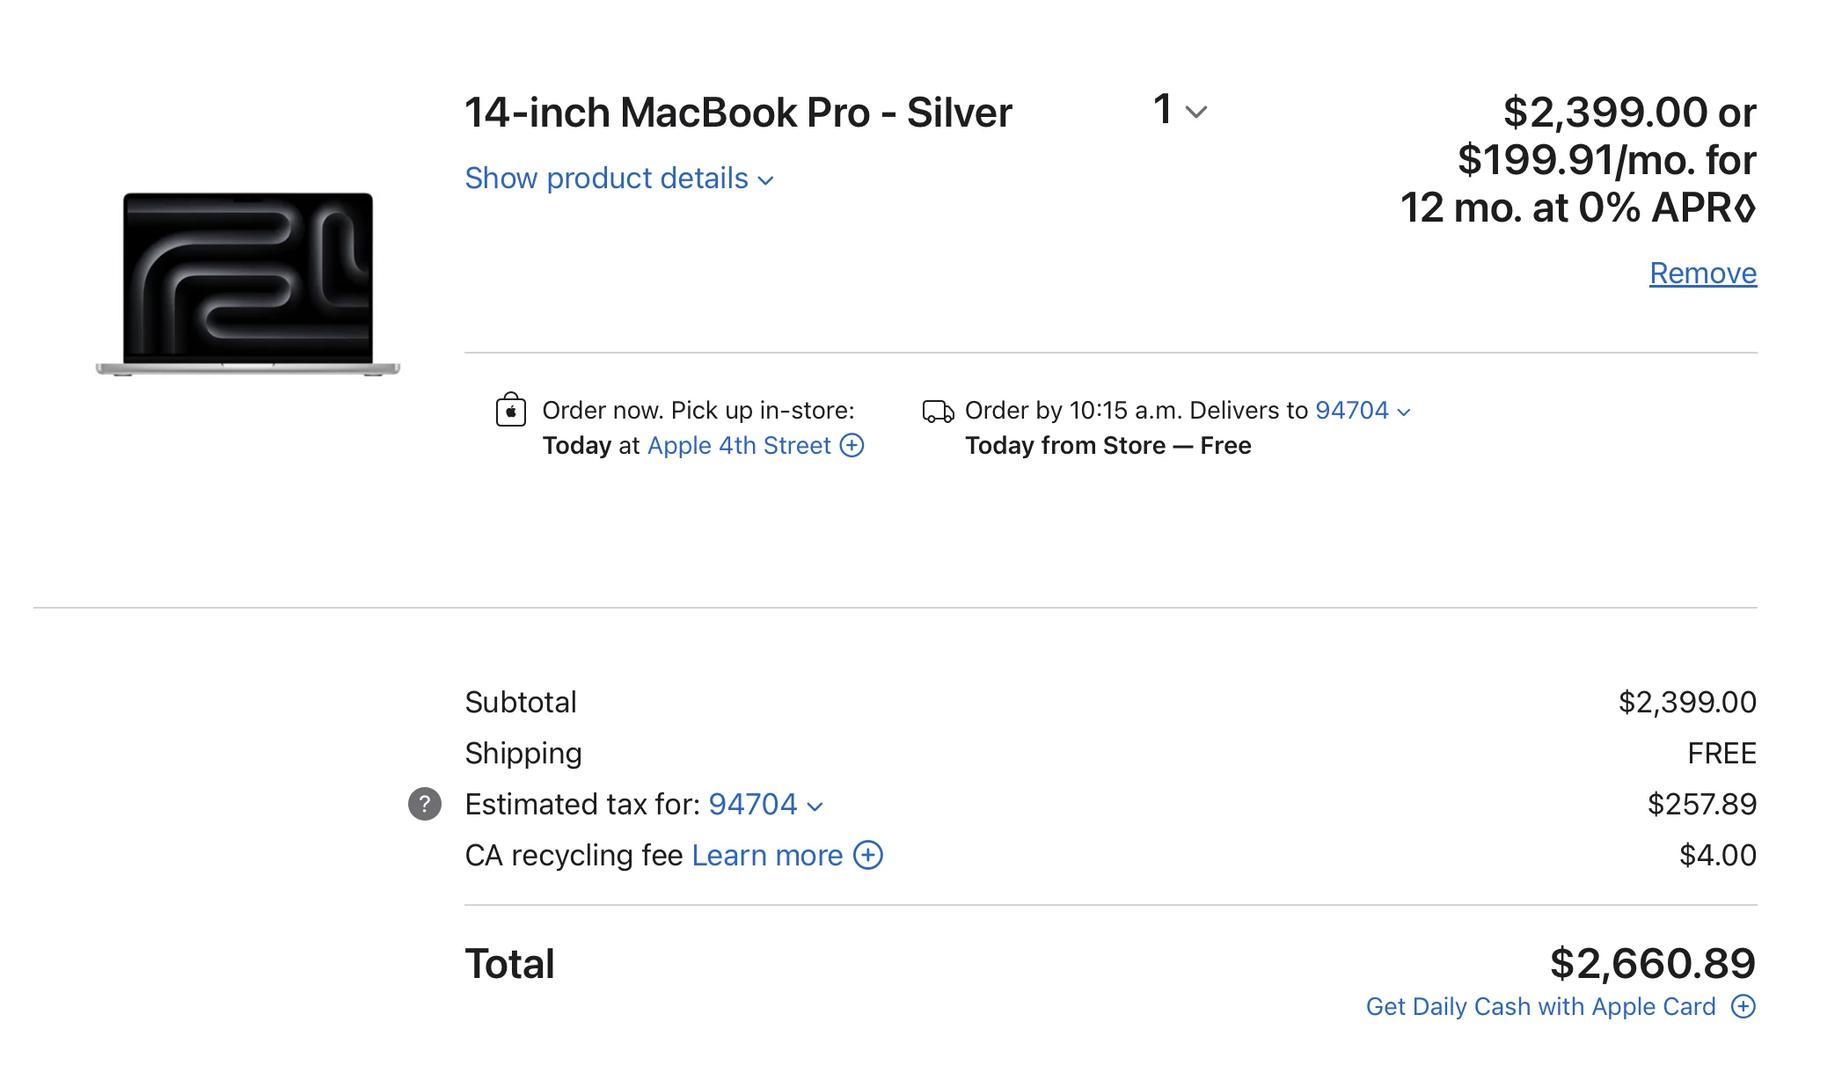Remove the MacBook Pro from the bag
Image resolution: width=1842 pixels, height=1080 pixels.
pyautogui.click(x=1702, y=273)
